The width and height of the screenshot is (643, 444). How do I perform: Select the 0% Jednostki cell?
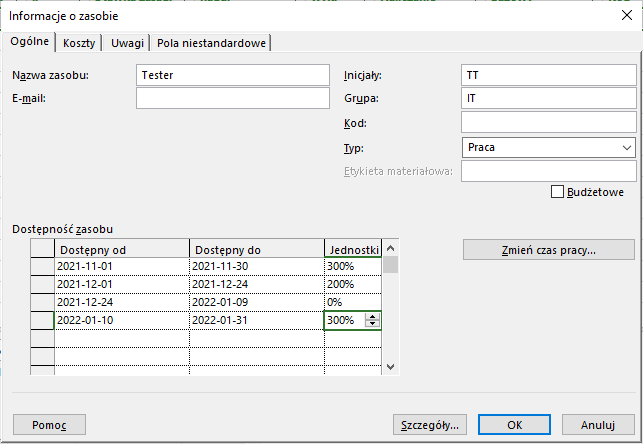click(353, 302)
